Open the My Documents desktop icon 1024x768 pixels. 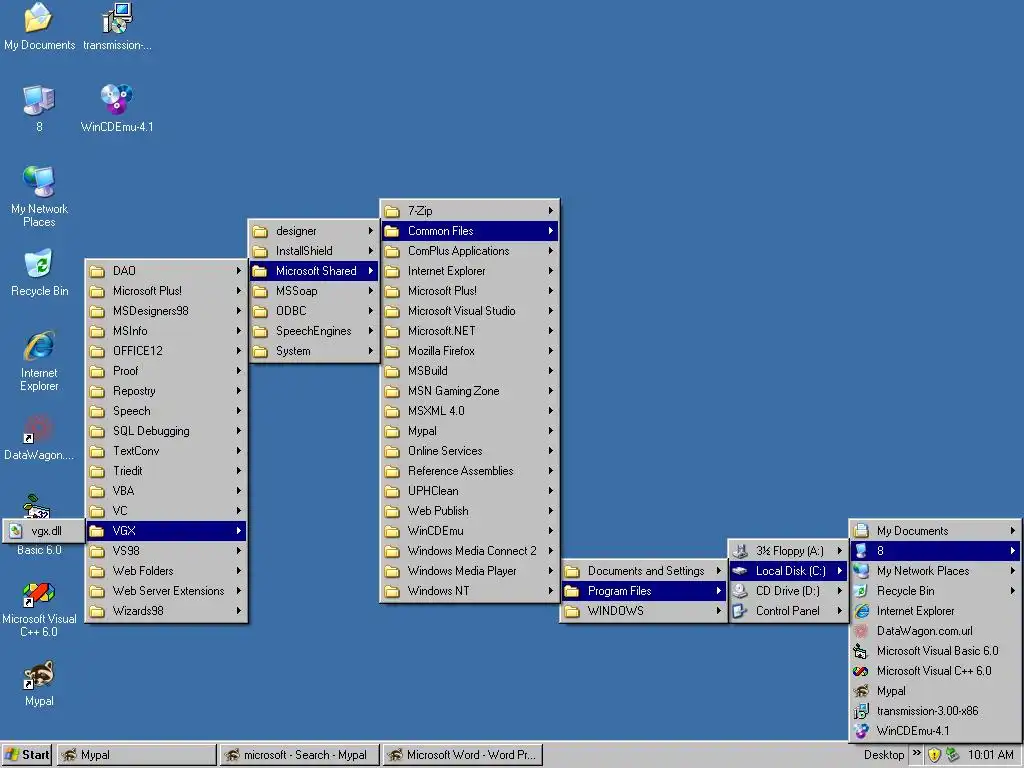tap(39, 26)
